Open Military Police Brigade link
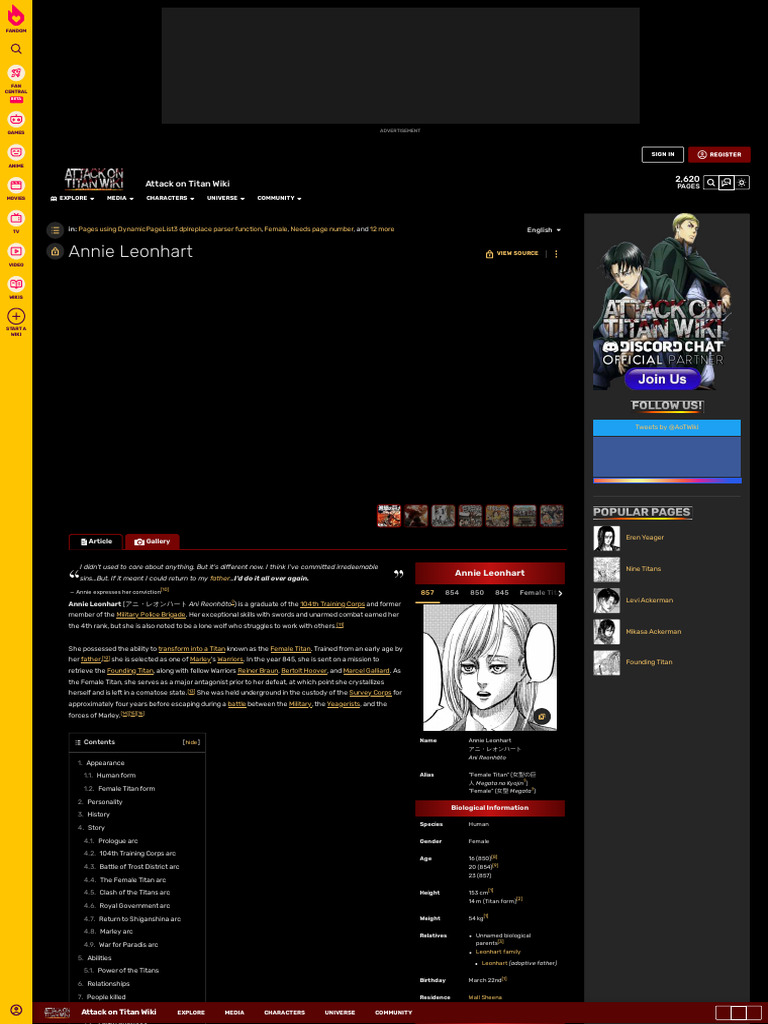The image size is (768, 1024). (151, 615)
